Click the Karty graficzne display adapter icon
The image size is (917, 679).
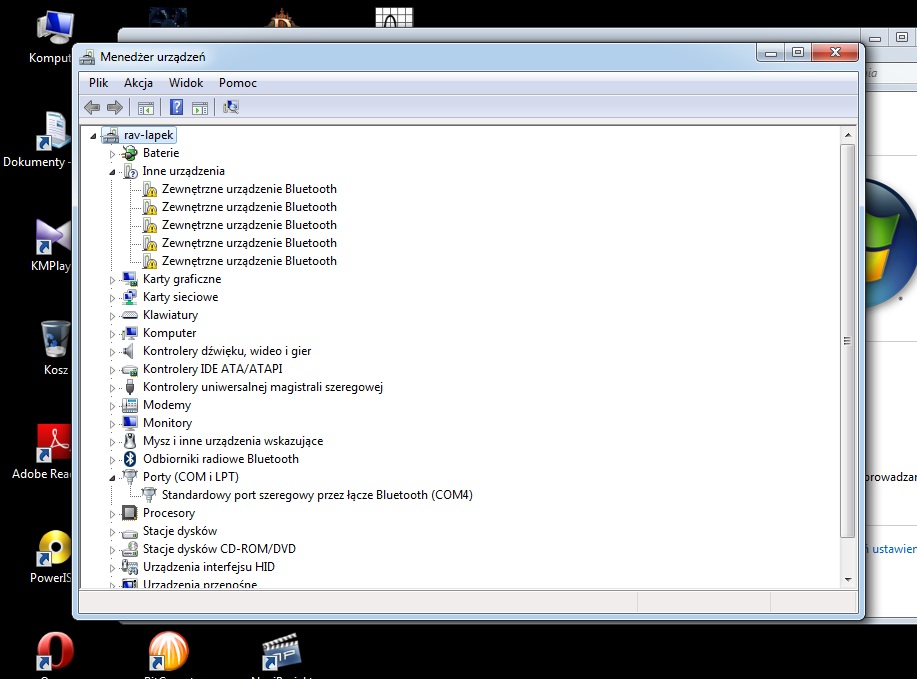[x=130, y=279]
